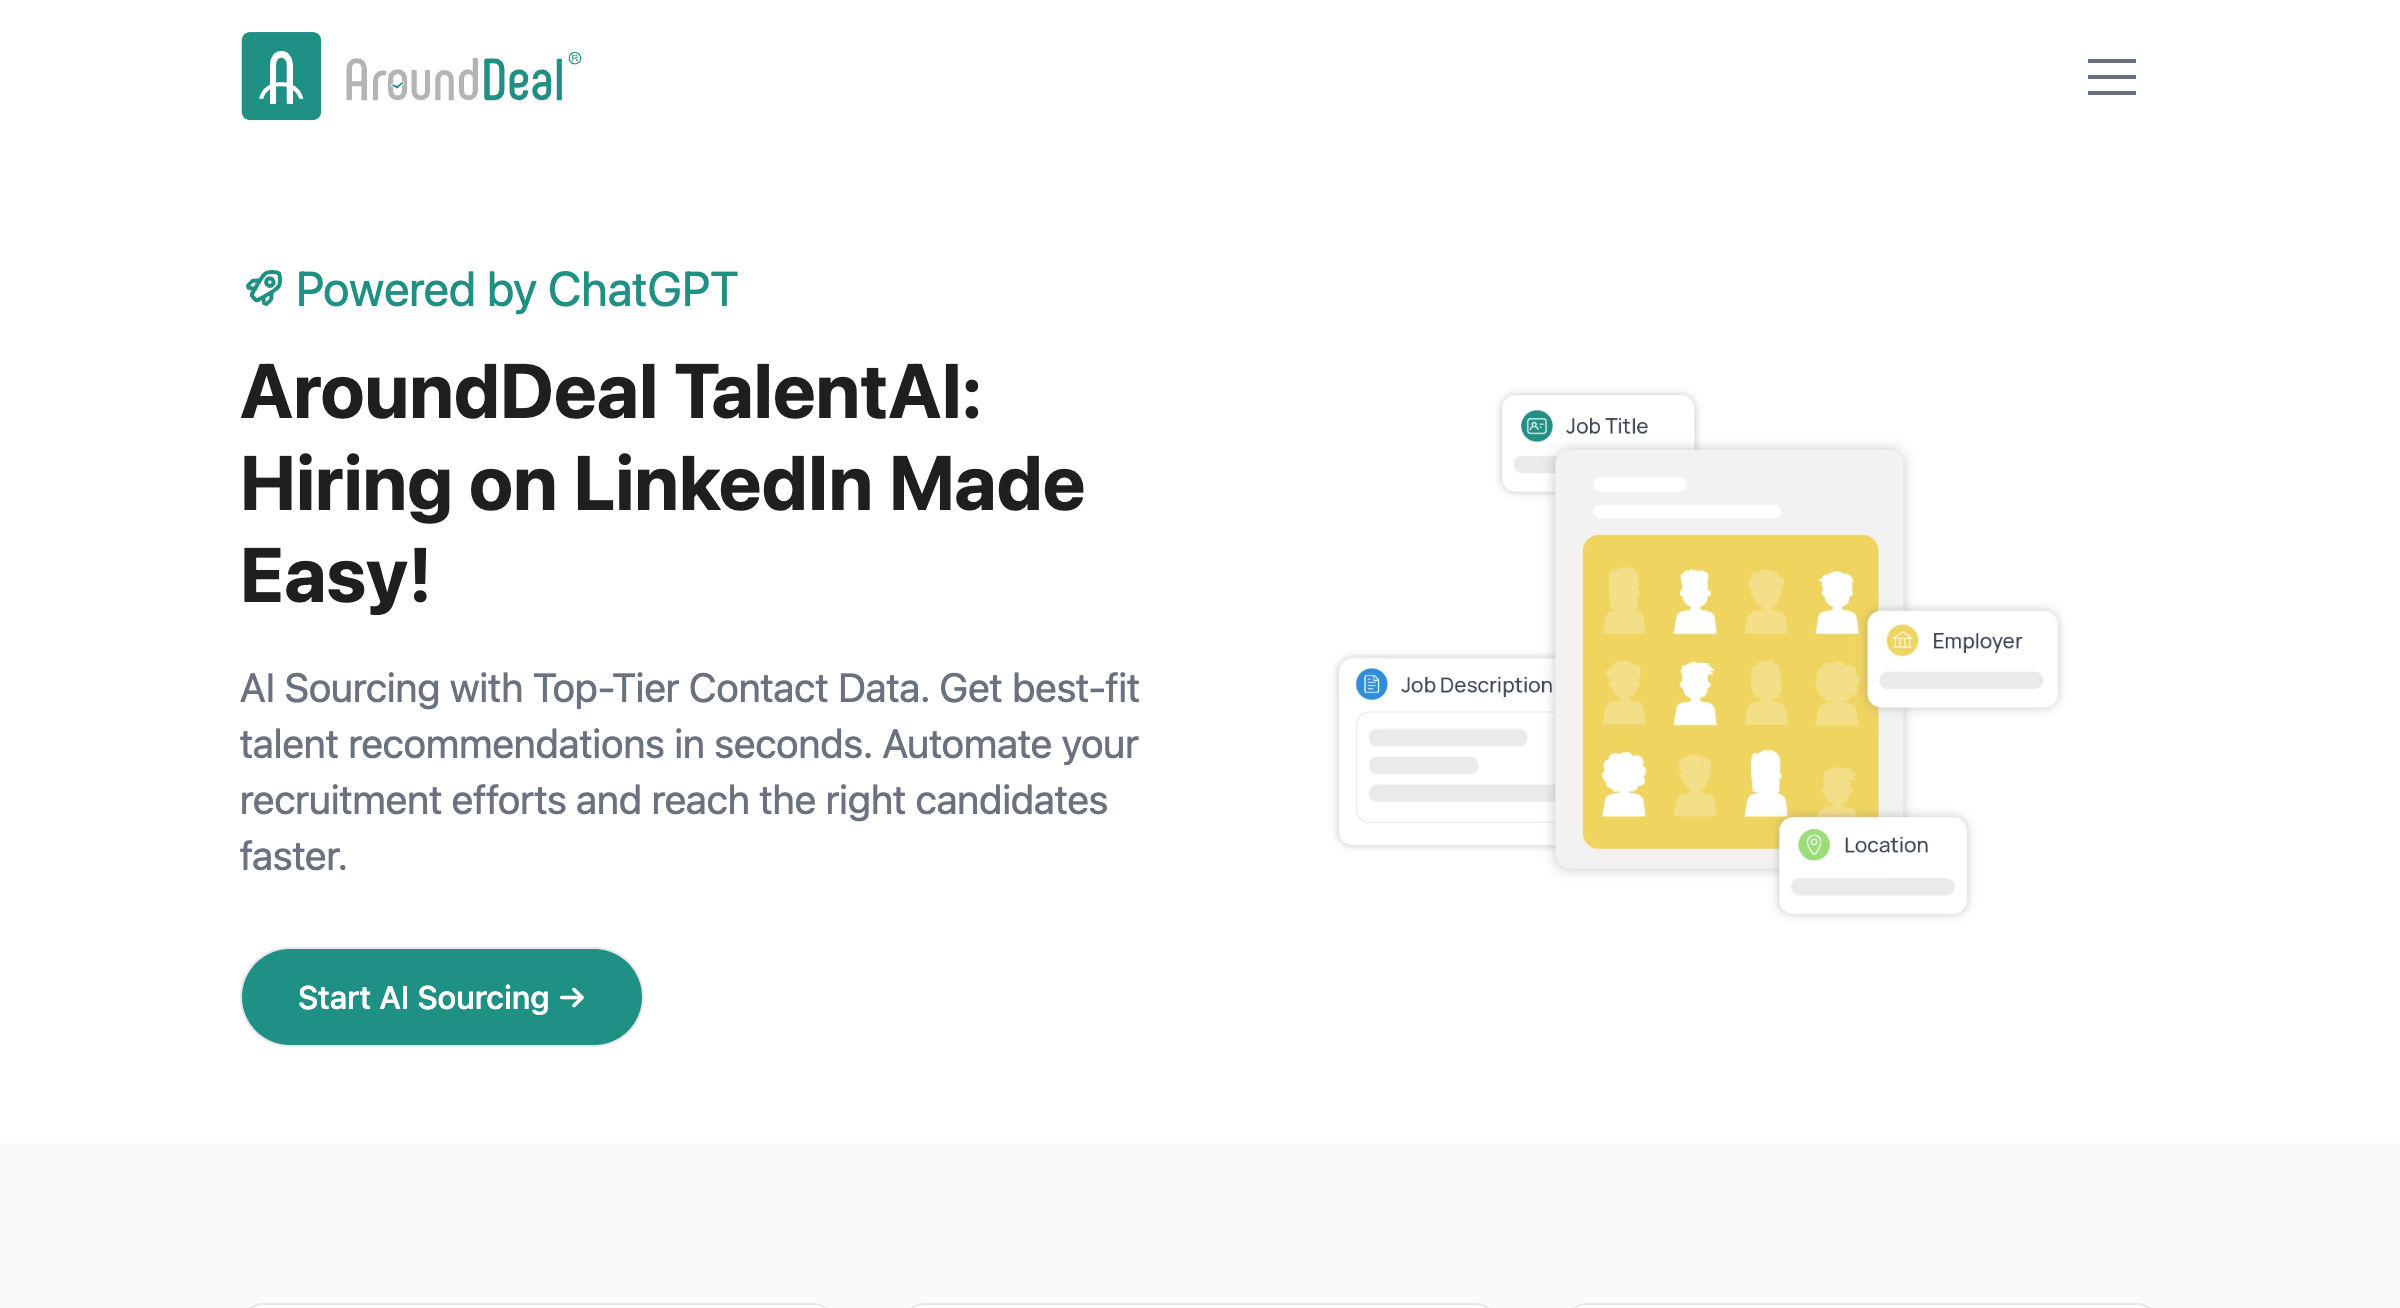Screen dimensions: 2400x1308
Task: Click the rocket icon beside Powered by ChatGPT
Action: pyautogui.click(x=264, y=289)
